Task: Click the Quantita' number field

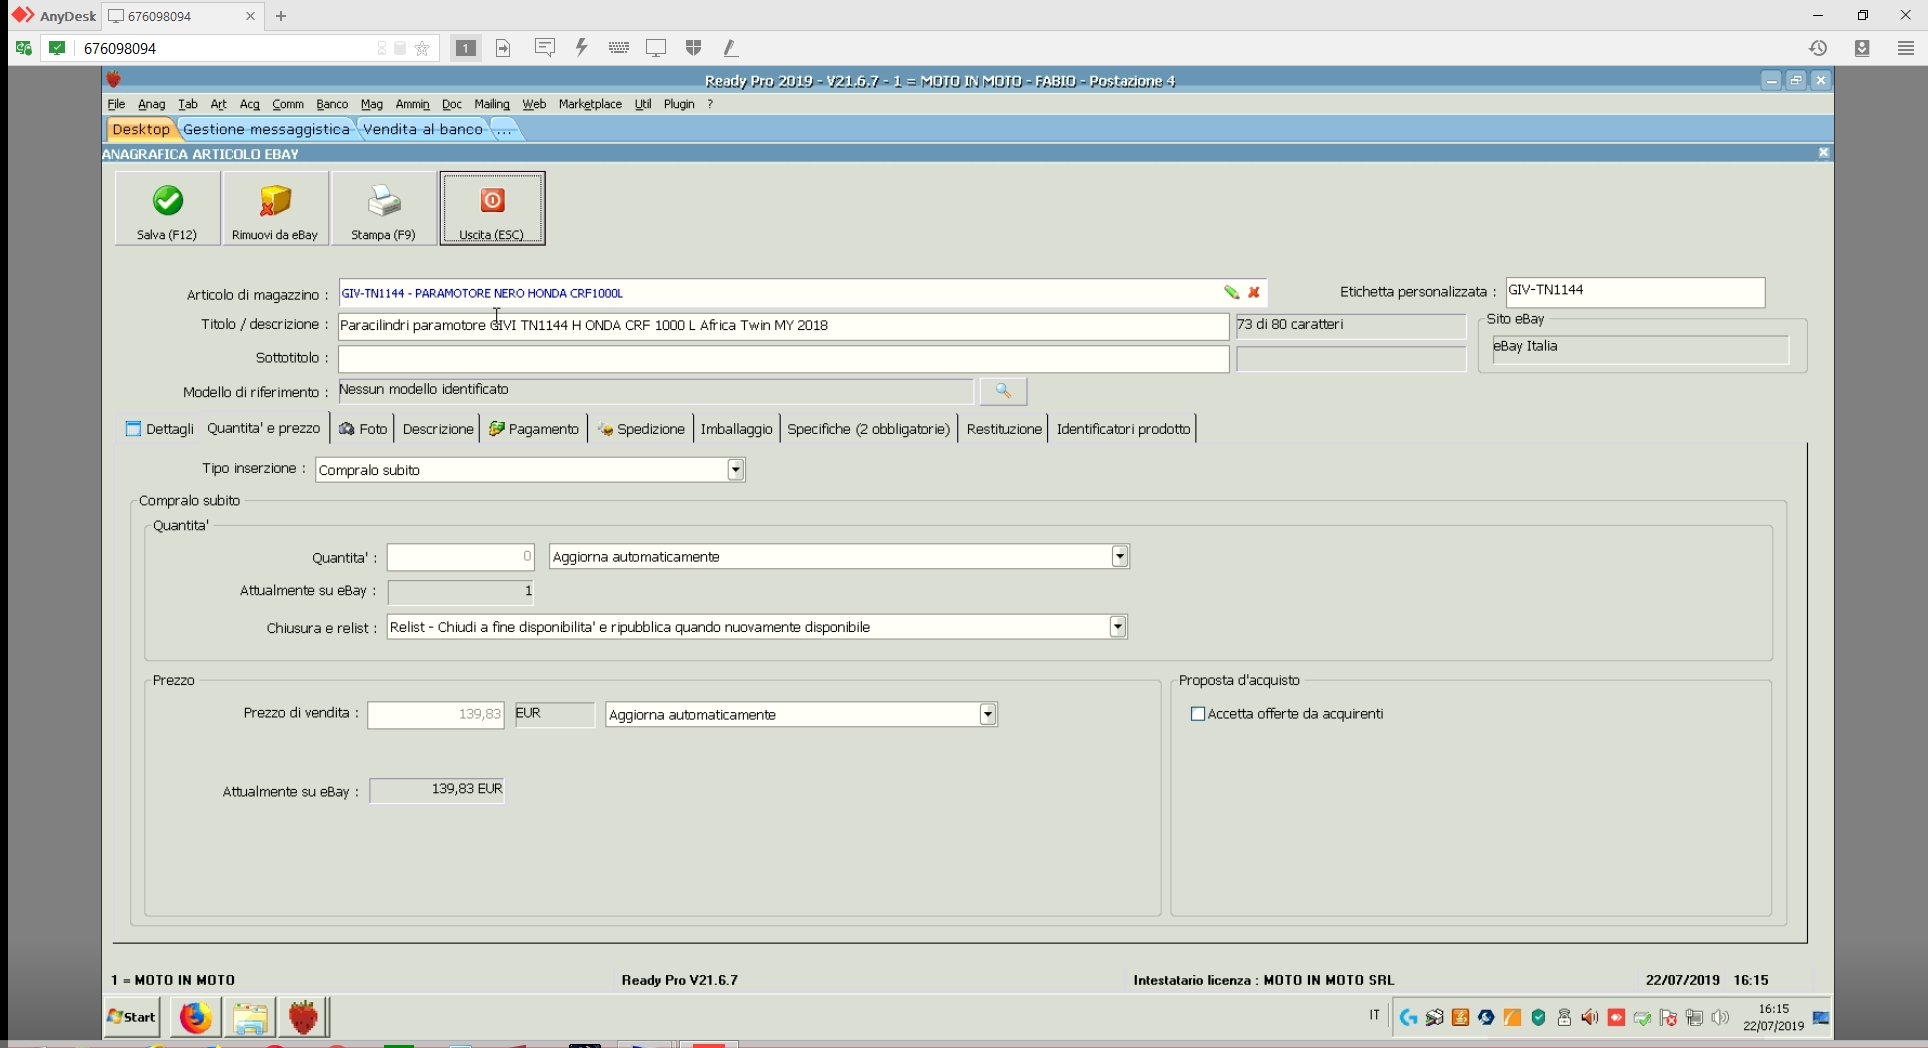Action: [x=461, y=557]
